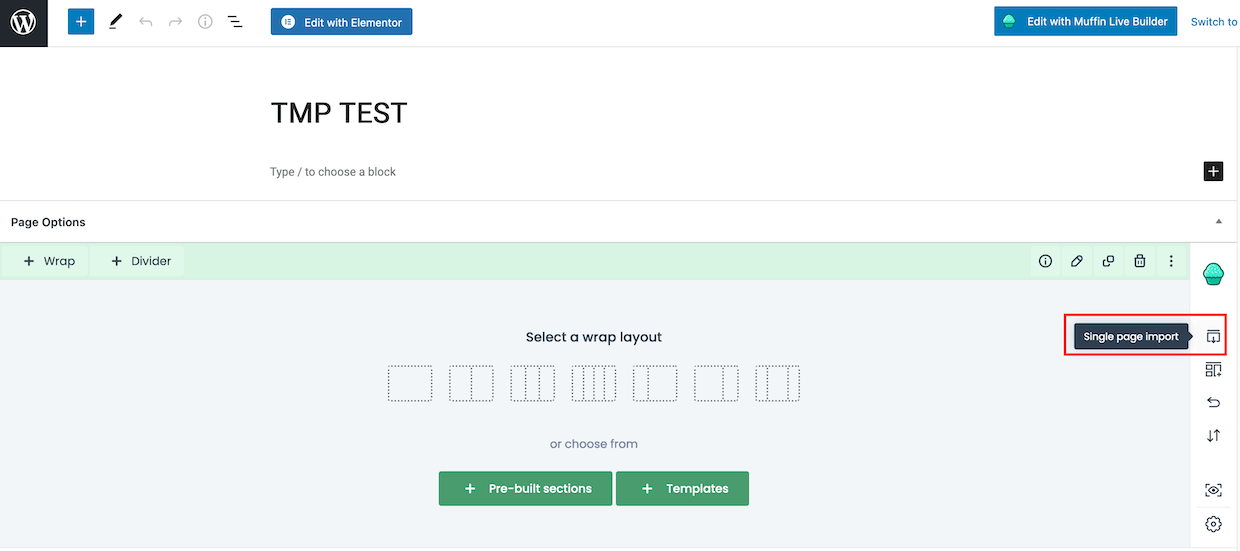Click the TMP TEST title field
This screenshot has height=551, width=1240.
click(339, 113)
